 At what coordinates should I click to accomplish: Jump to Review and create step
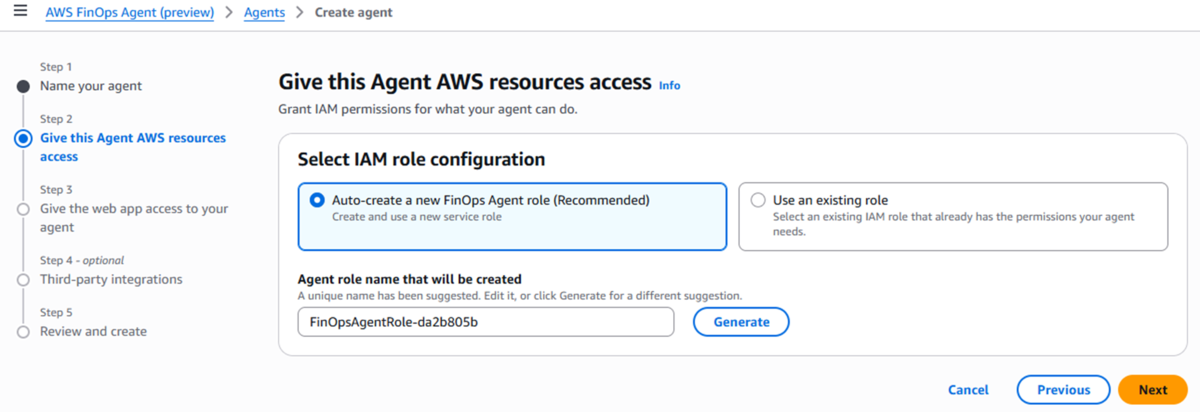coord(93,331)
